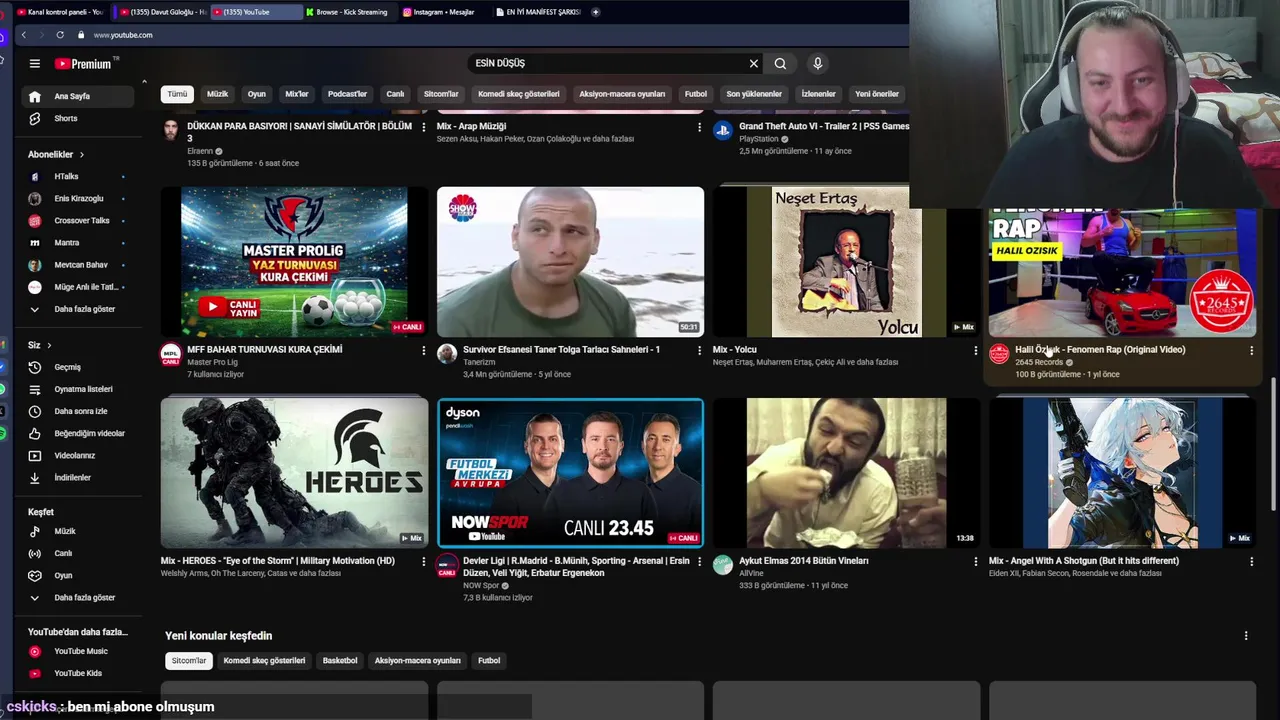Open Yeni konular keşfedin section options menu
Screen dimensions: 1280x720
[1245, 635]
